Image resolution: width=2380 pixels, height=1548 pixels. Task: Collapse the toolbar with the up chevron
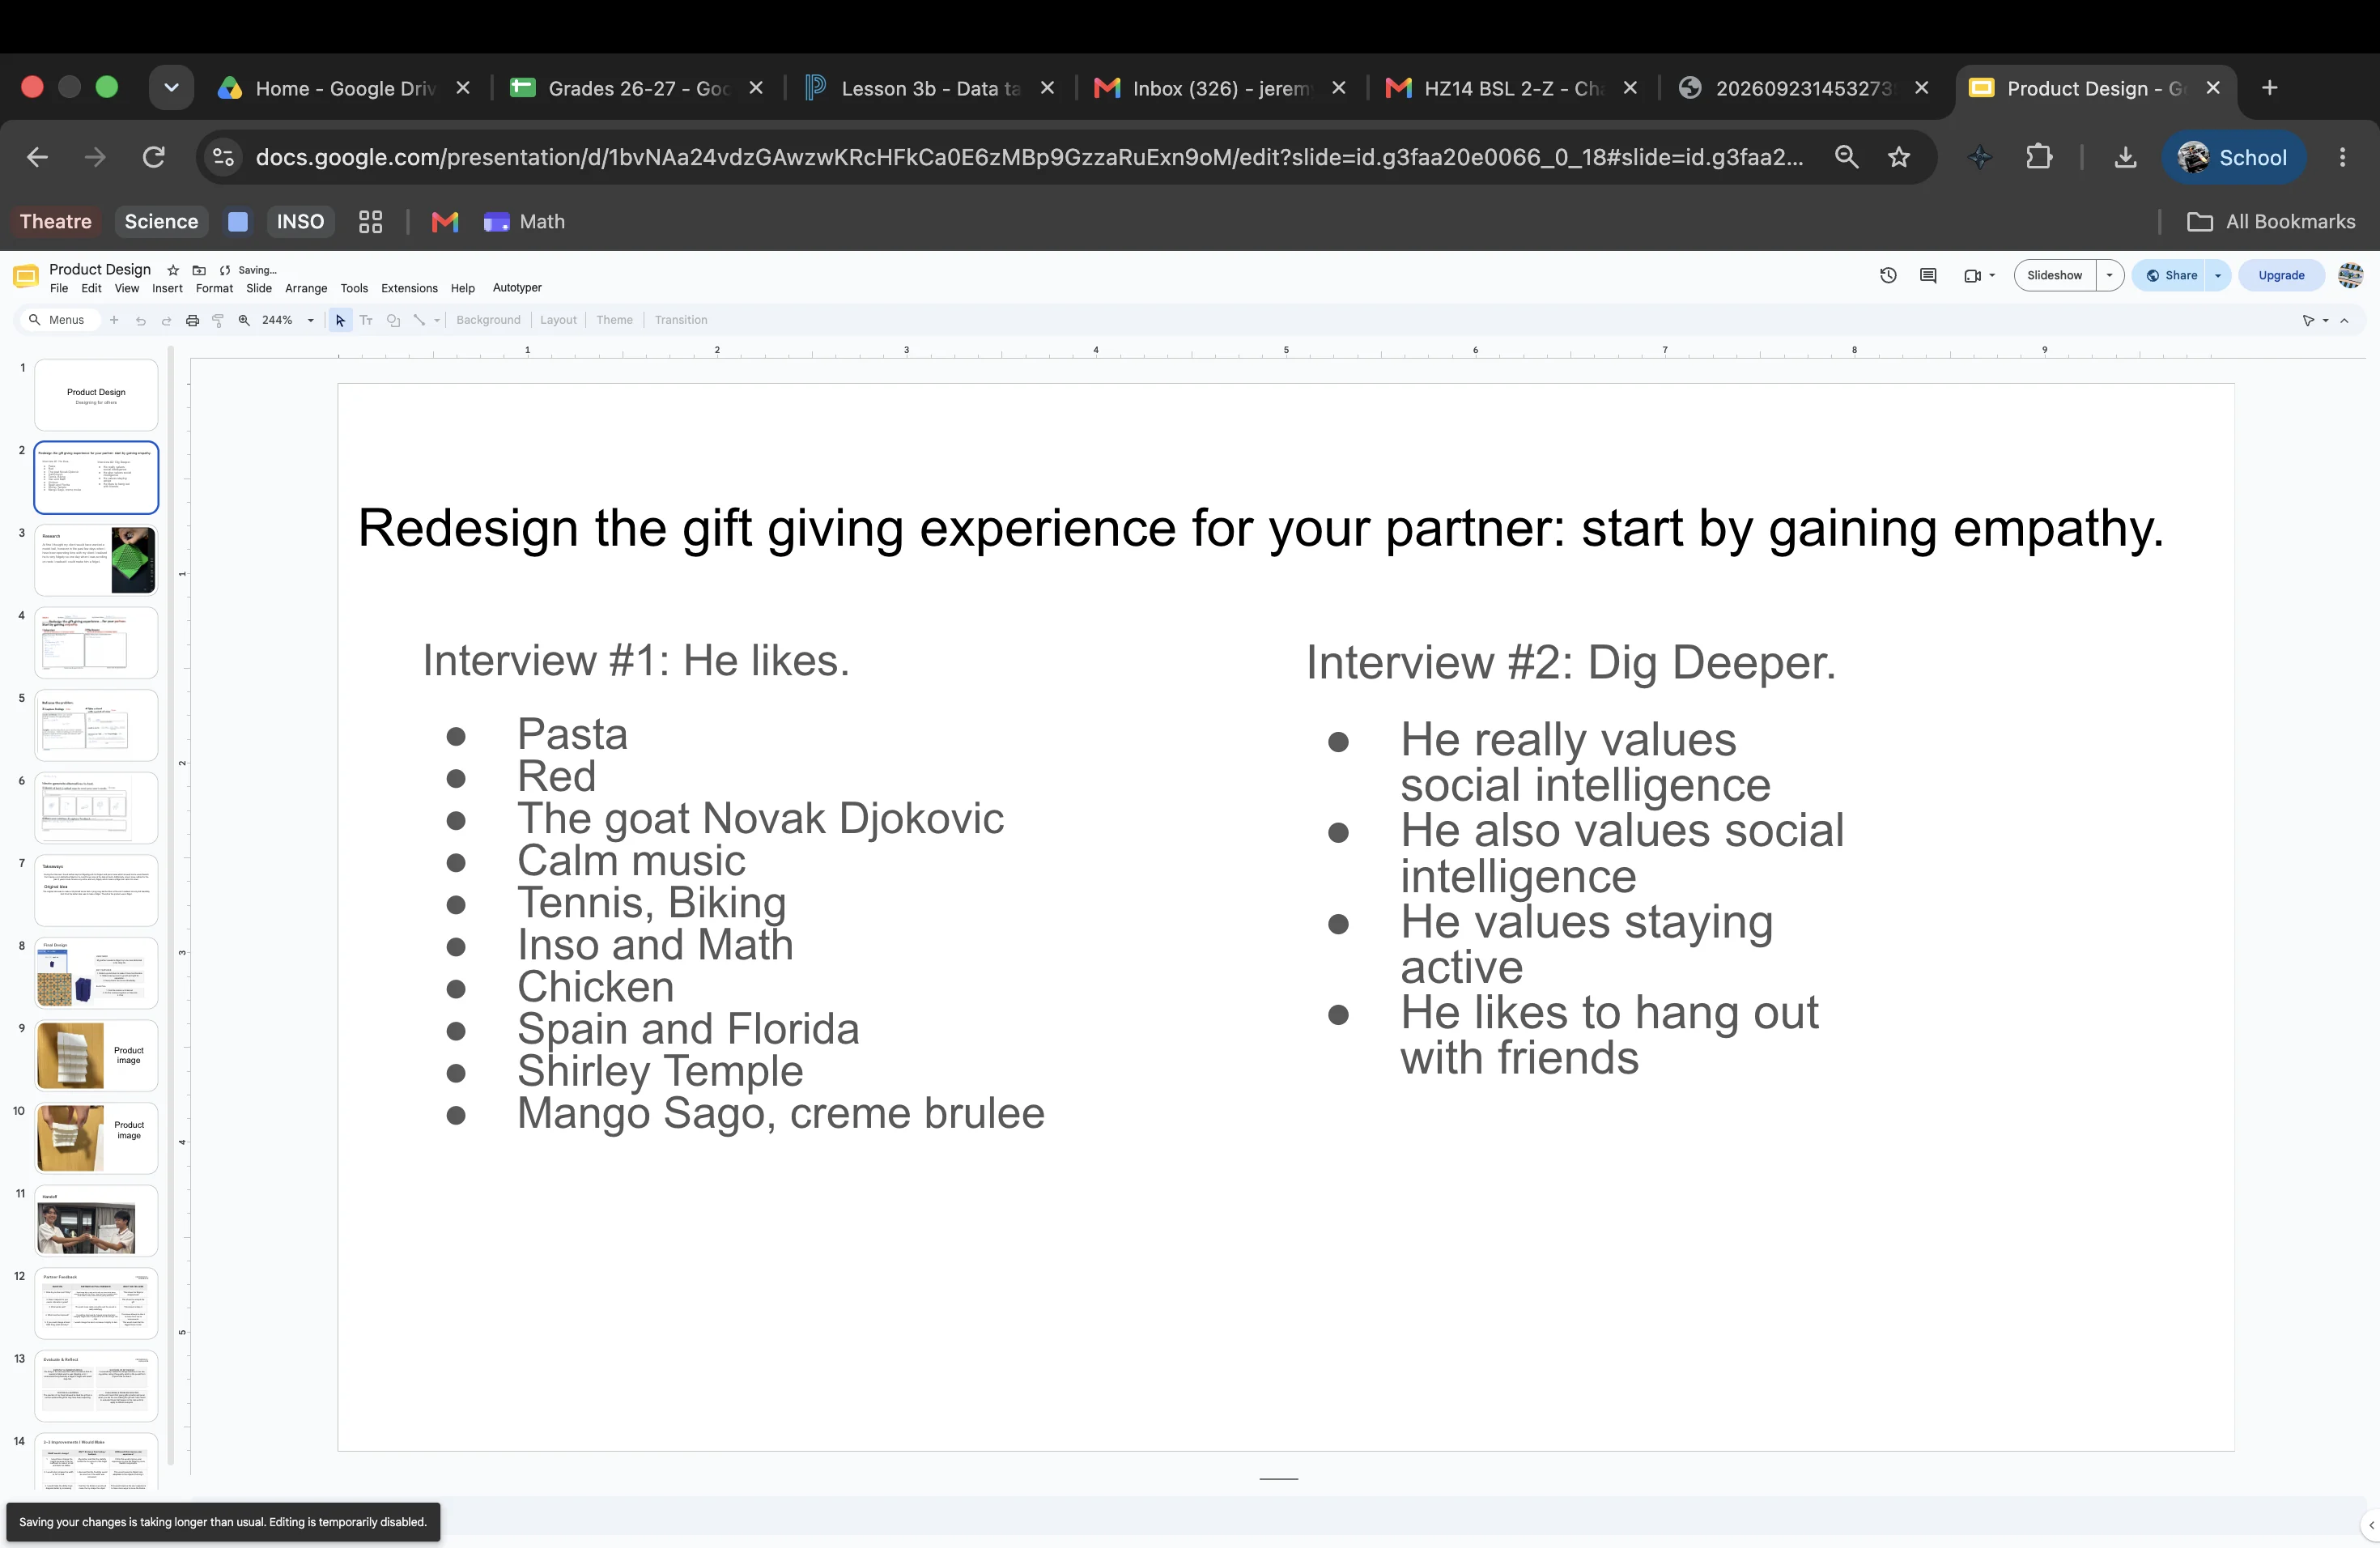[x=2344, y=321]
